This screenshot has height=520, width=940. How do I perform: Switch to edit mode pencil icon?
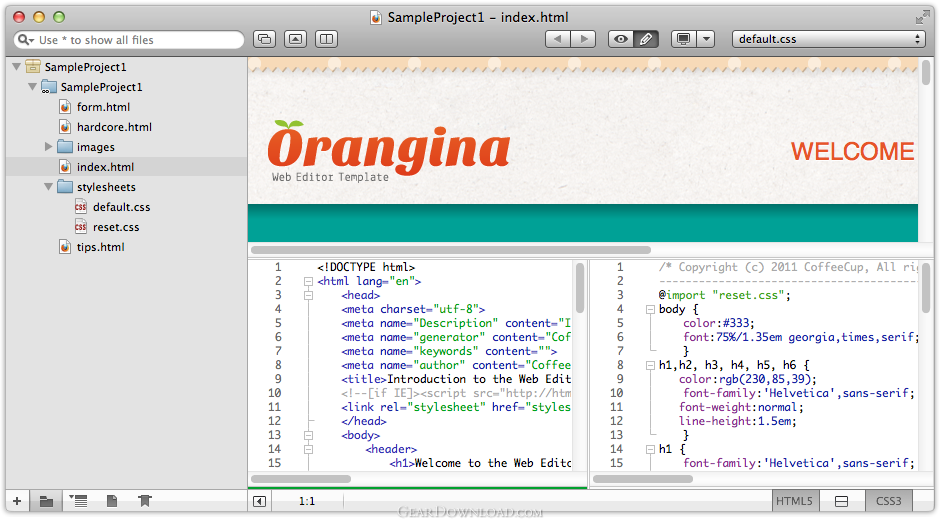[x=646, y=39]
